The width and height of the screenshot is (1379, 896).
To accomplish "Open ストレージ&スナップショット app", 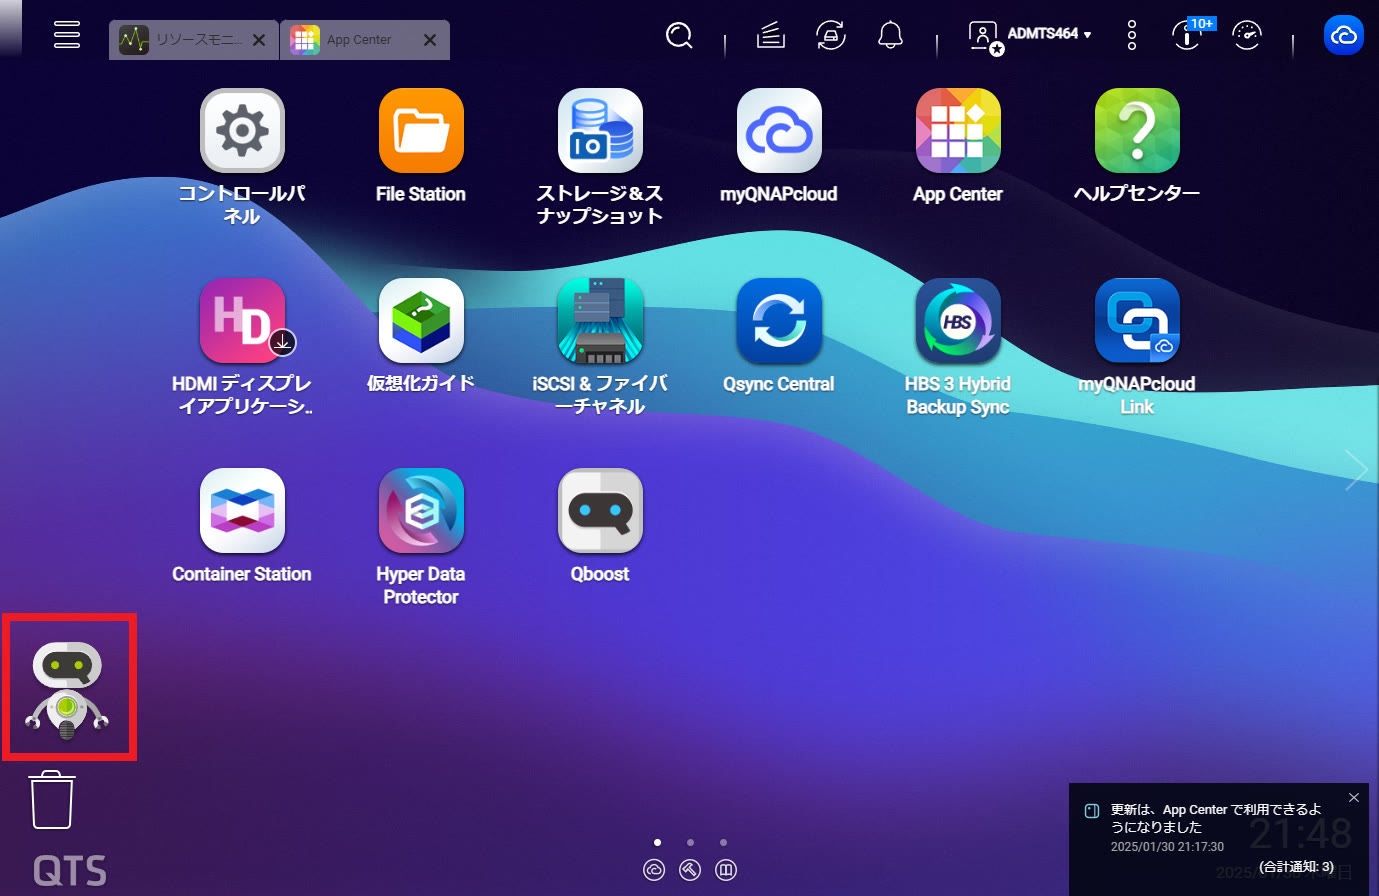I will [600, 131].
